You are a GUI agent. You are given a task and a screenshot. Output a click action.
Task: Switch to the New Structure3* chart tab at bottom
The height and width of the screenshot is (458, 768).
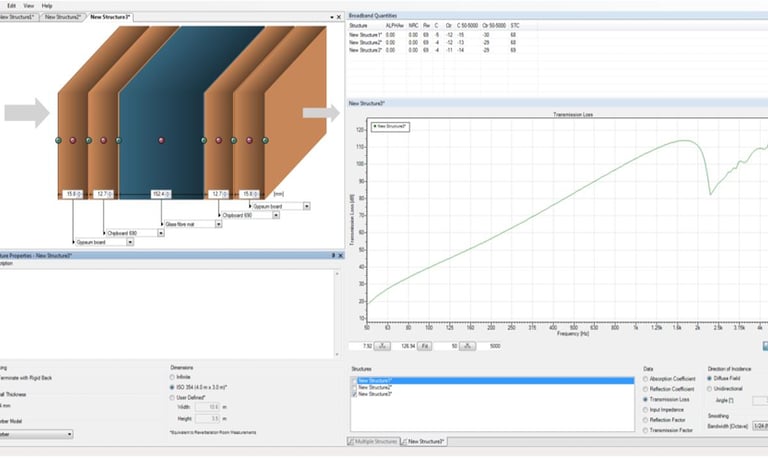[x=423, y=441]
